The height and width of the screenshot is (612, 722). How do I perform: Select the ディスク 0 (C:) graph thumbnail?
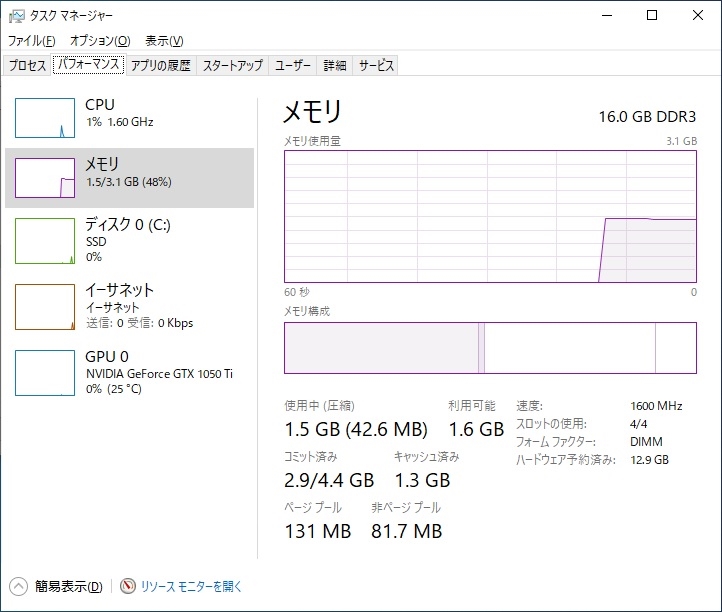point(45,241)
